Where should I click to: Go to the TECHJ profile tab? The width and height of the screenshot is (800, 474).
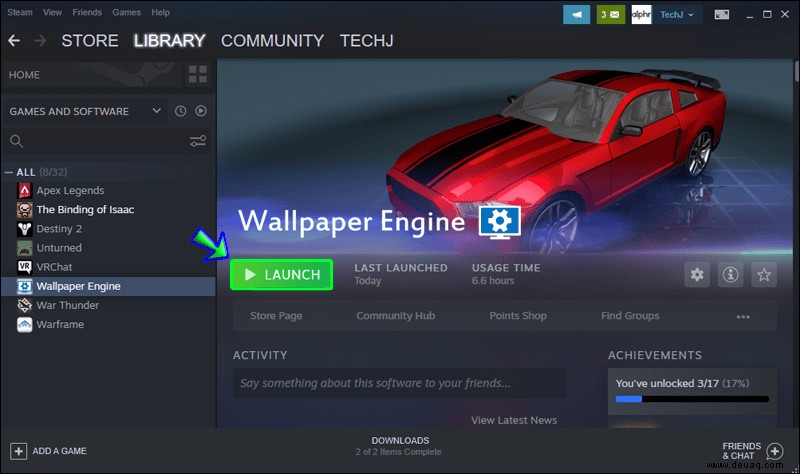(367, 40)
